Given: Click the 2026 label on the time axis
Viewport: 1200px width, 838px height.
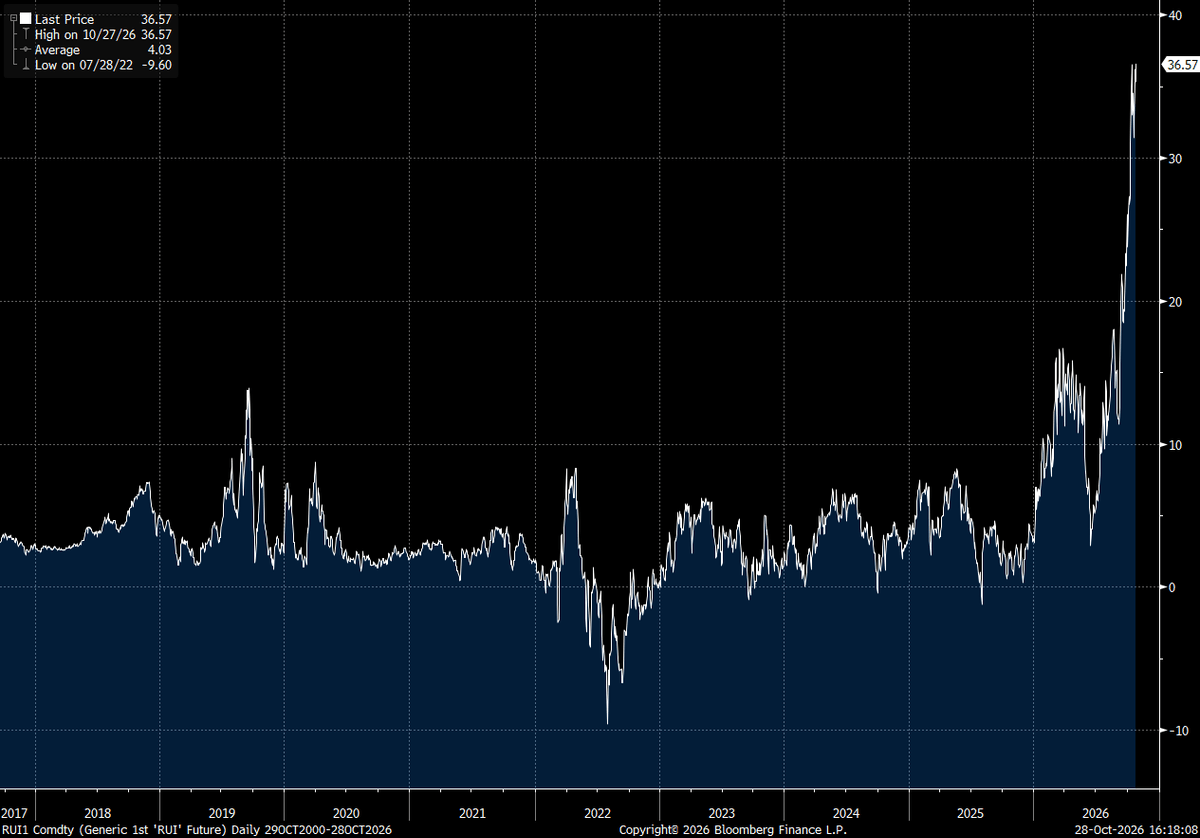Looking at the screenshot, I should [x=1096, y=813].
